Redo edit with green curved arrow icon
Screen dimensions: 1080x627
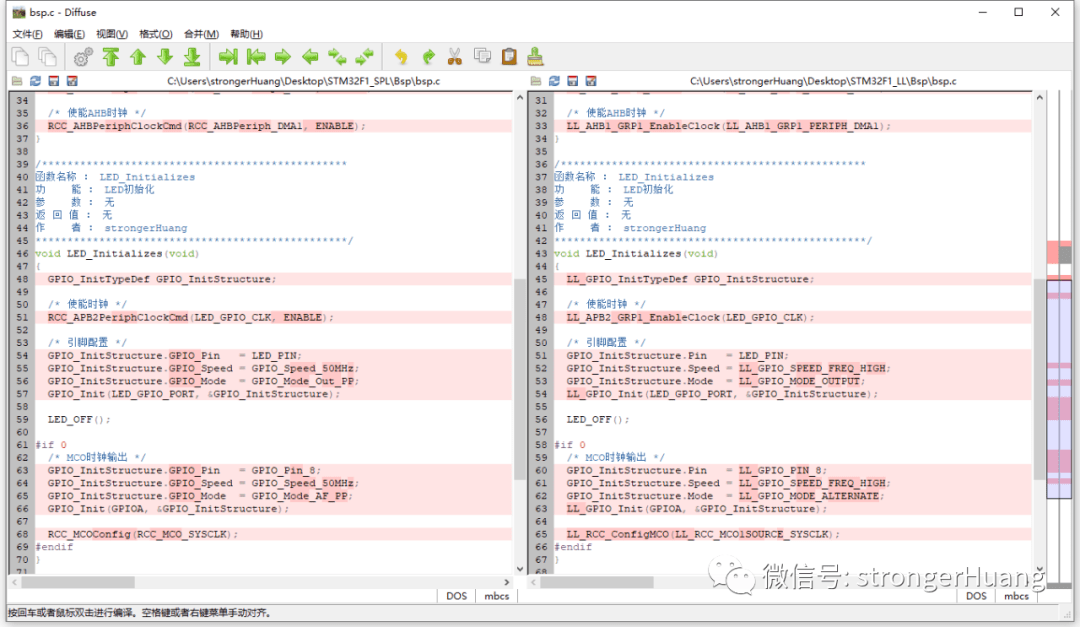pos(428,56)
